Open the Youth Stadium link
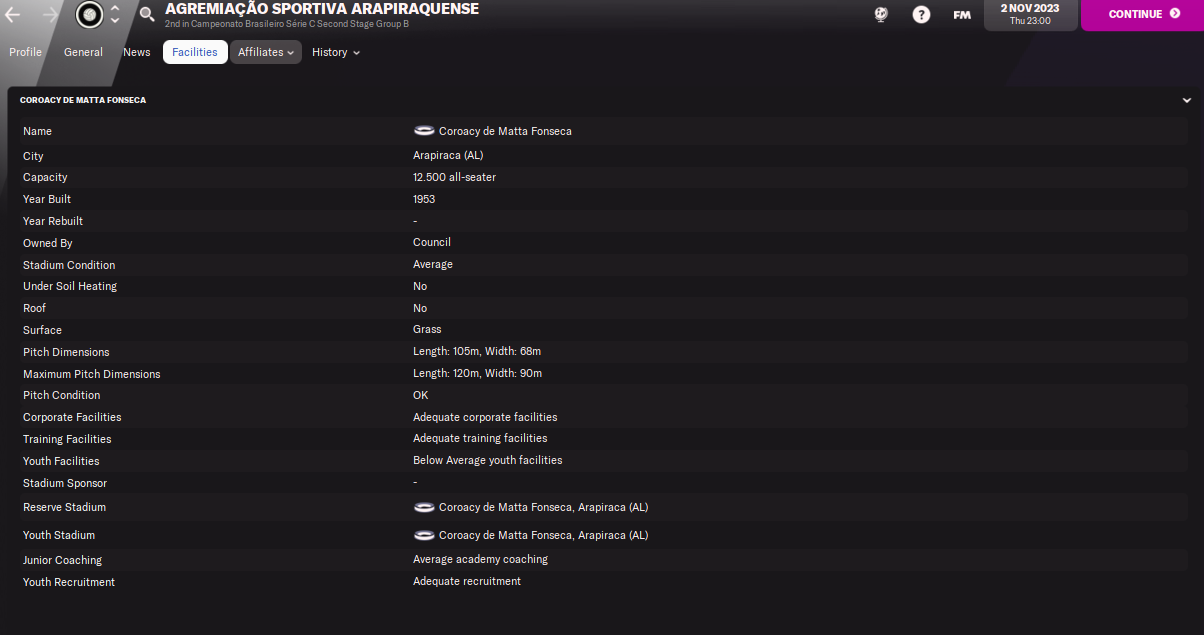 pyautogui.click(x=543, y=535)
